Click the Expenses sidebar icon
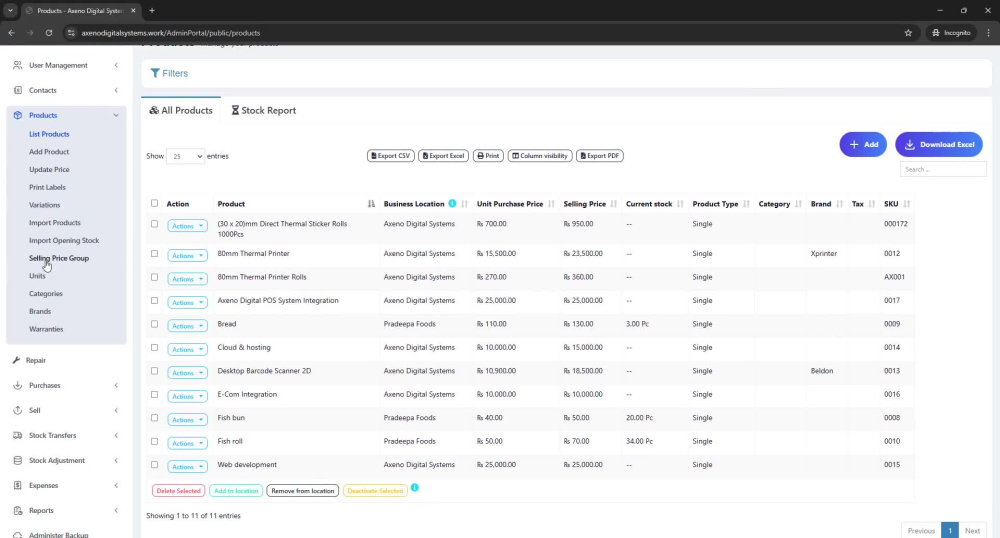Viewport: 1000px width, 538px height. (x=17, y=485)
